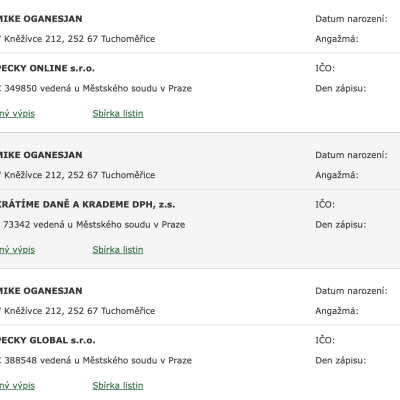The height and width of the screenshot is (400, 400).
Task: Open Sbírka listin for PECKY GLOBAL s.r.o.
Action: pos(118,386)
